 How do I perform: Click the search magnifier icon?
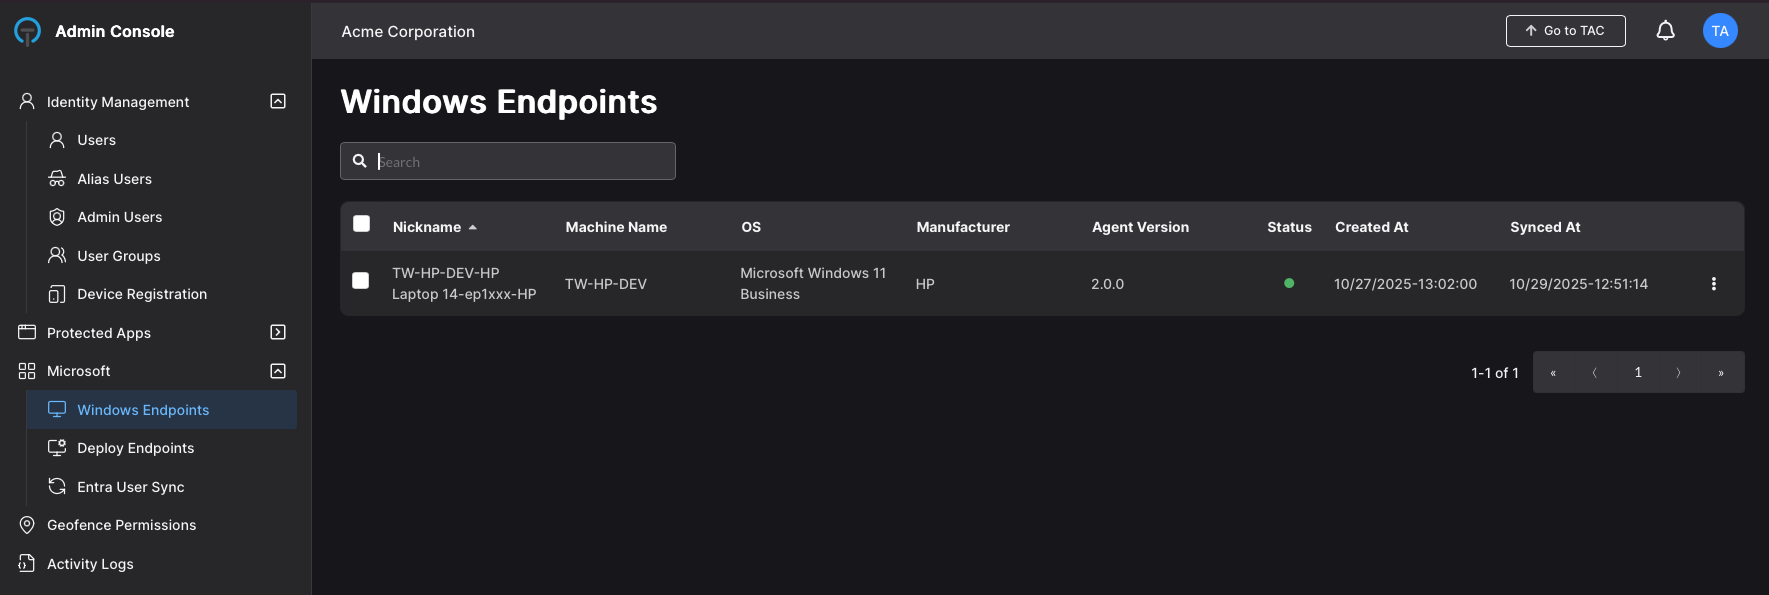coord(360,161)
